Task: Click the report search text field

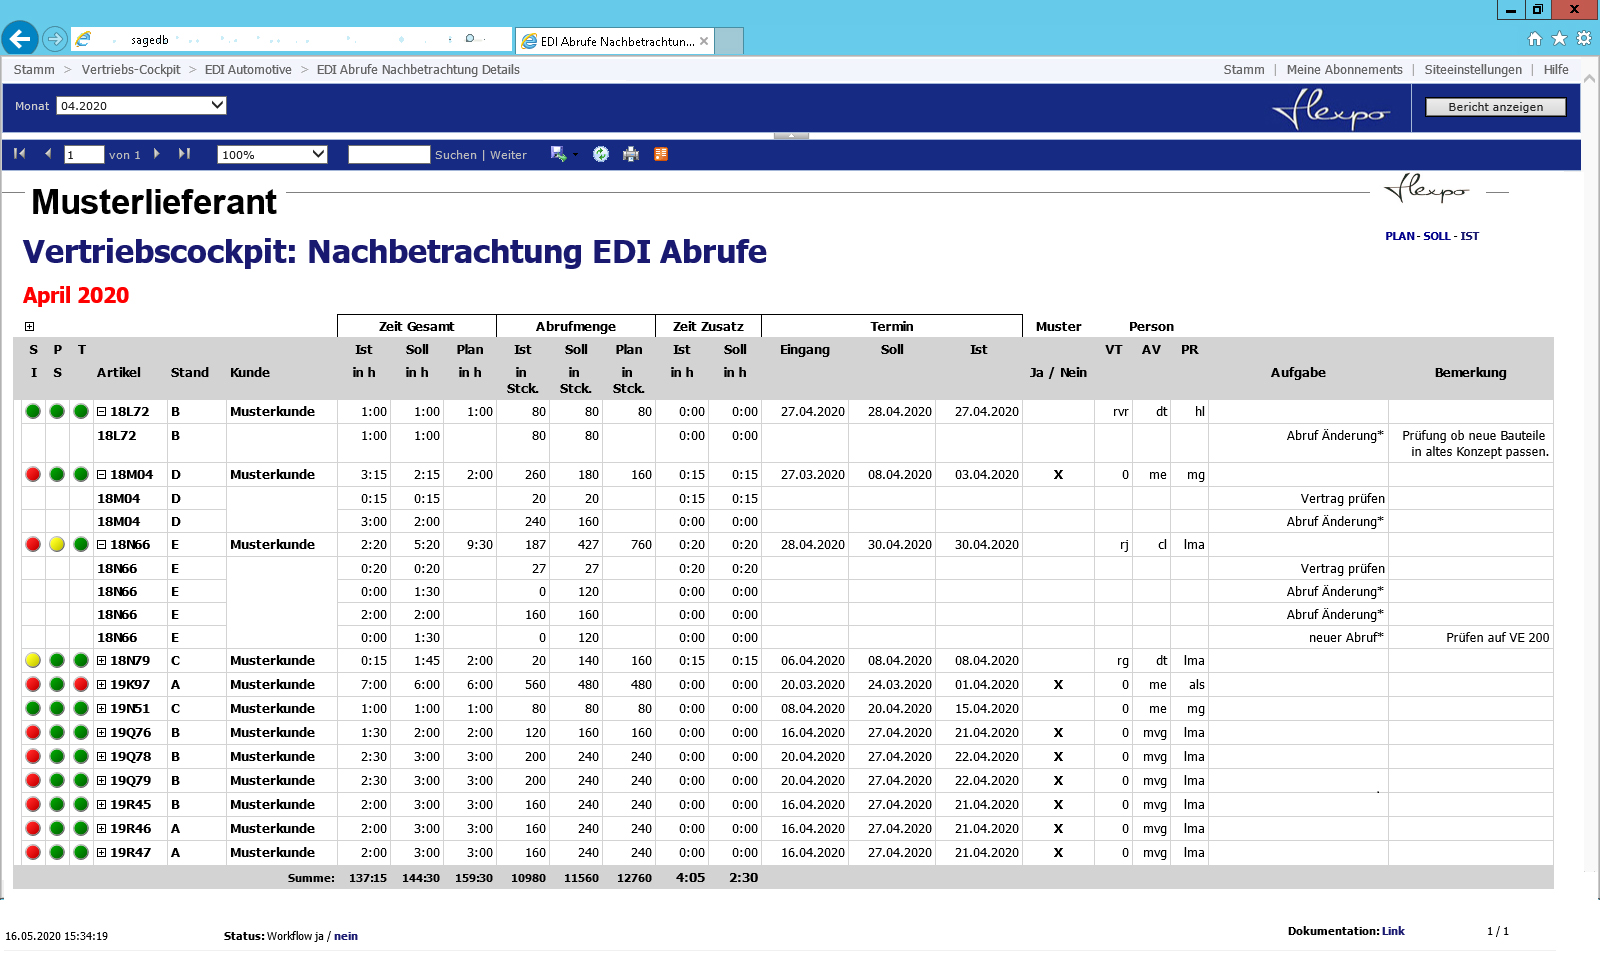Action: click(x=389, y=154)
